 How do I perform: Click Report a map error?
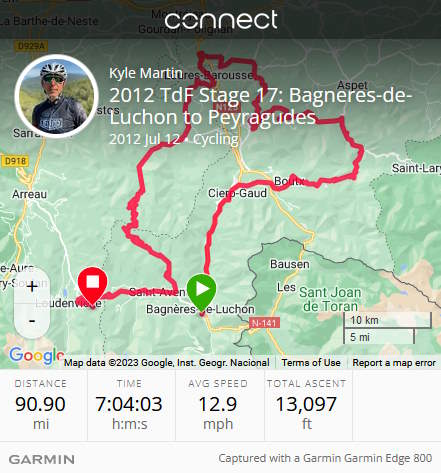point(394,363)
